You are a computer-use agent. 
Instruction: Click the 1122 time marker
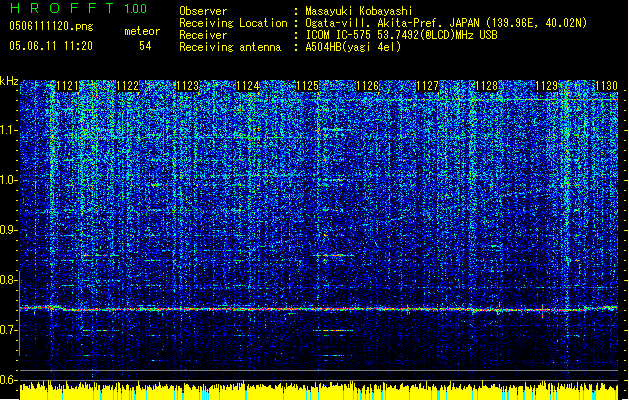pyautogui.click(x=128, y=86)
